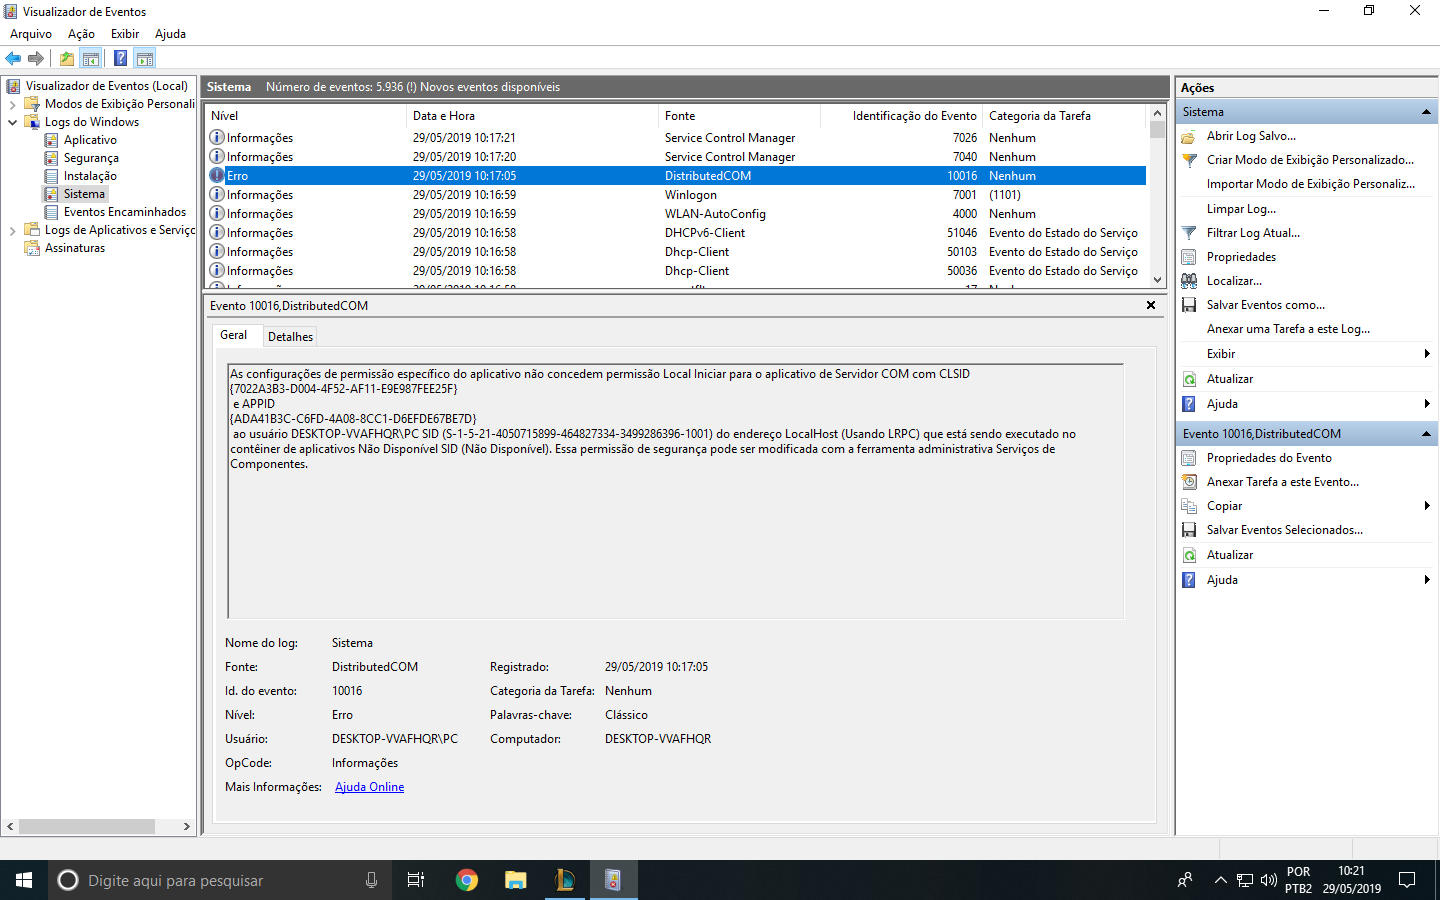Select the Instalação log in tree
Viewport: 1440px width, 900px height.
click(90, 176)
